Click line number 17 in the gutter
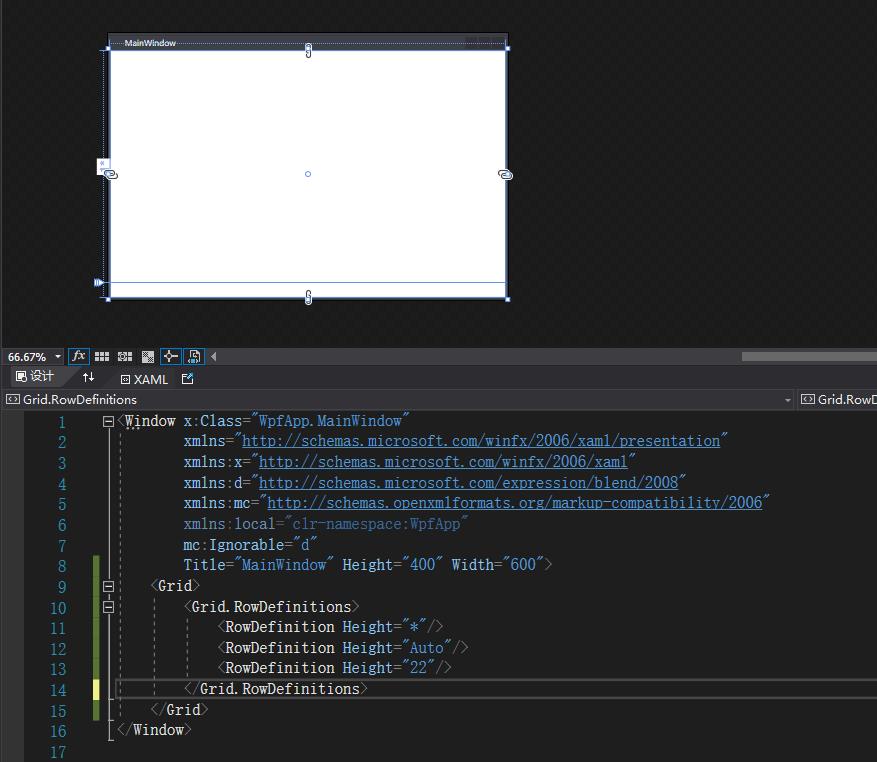877x762 pixels. pyautogui.click(x=58, y=752)
